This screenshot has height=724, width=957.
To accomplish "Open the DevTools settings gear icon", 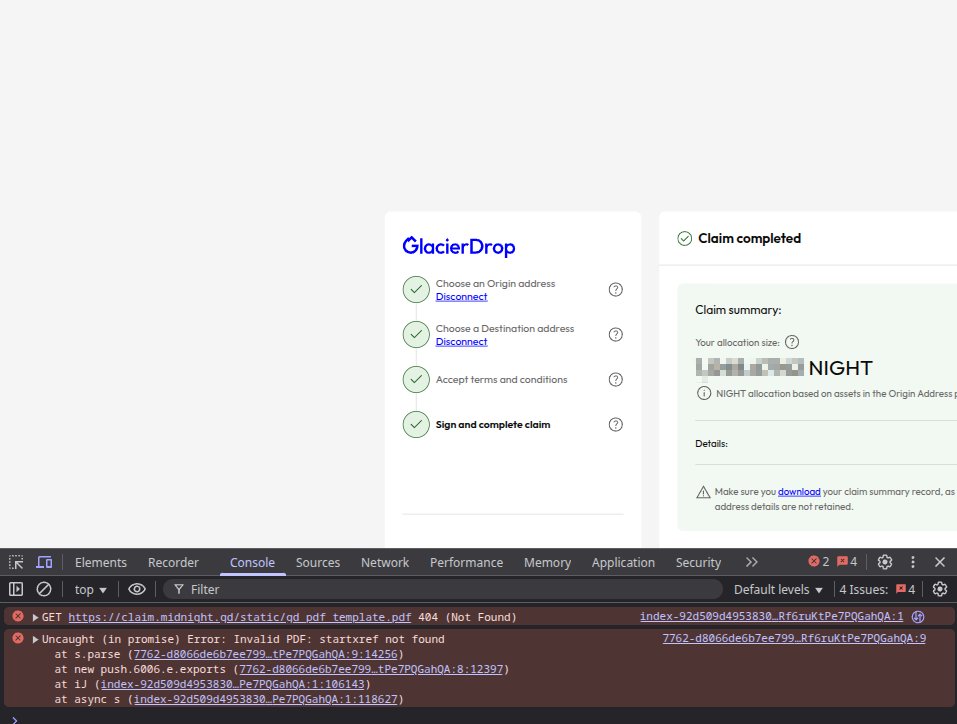I will point(884,562).
